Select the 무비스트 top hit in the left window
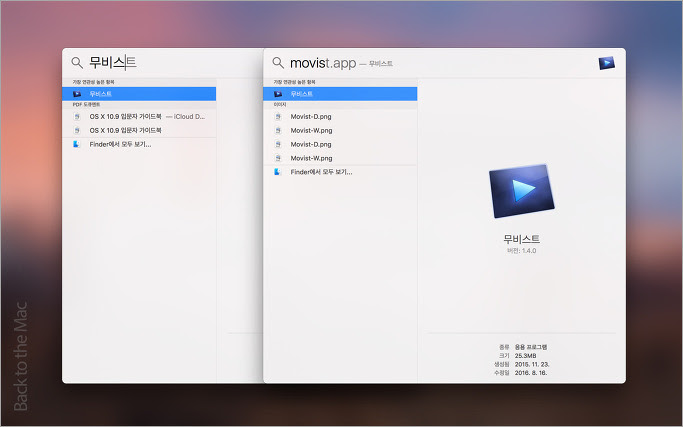 pos(139,94)
